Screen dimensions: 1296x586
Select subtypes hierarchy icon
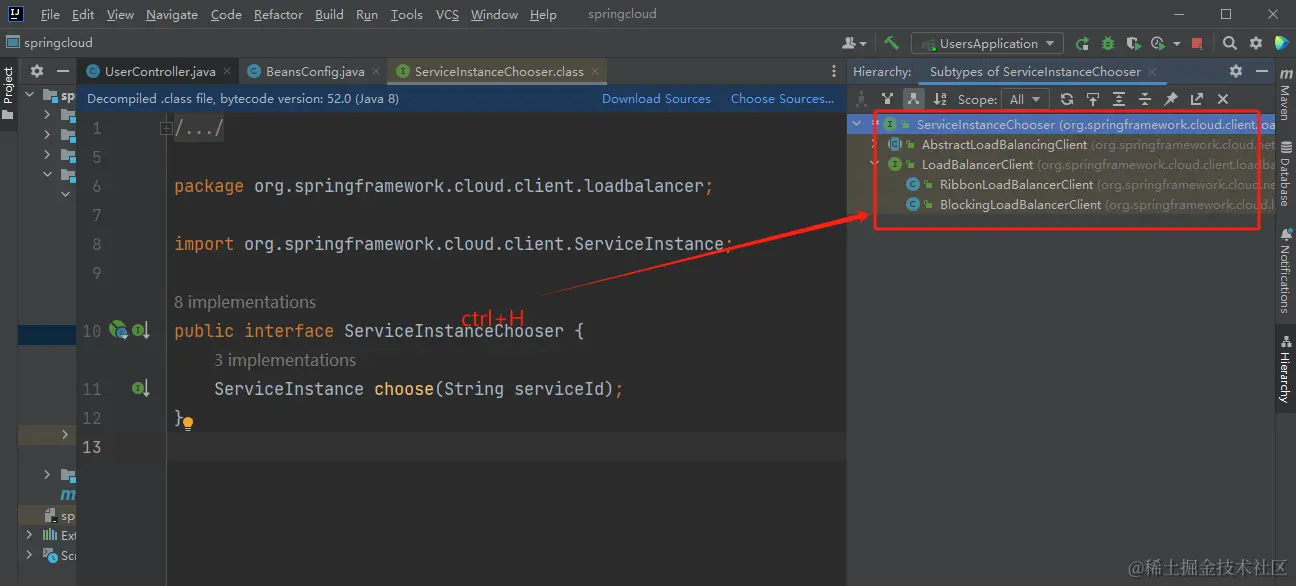(913, 99)
